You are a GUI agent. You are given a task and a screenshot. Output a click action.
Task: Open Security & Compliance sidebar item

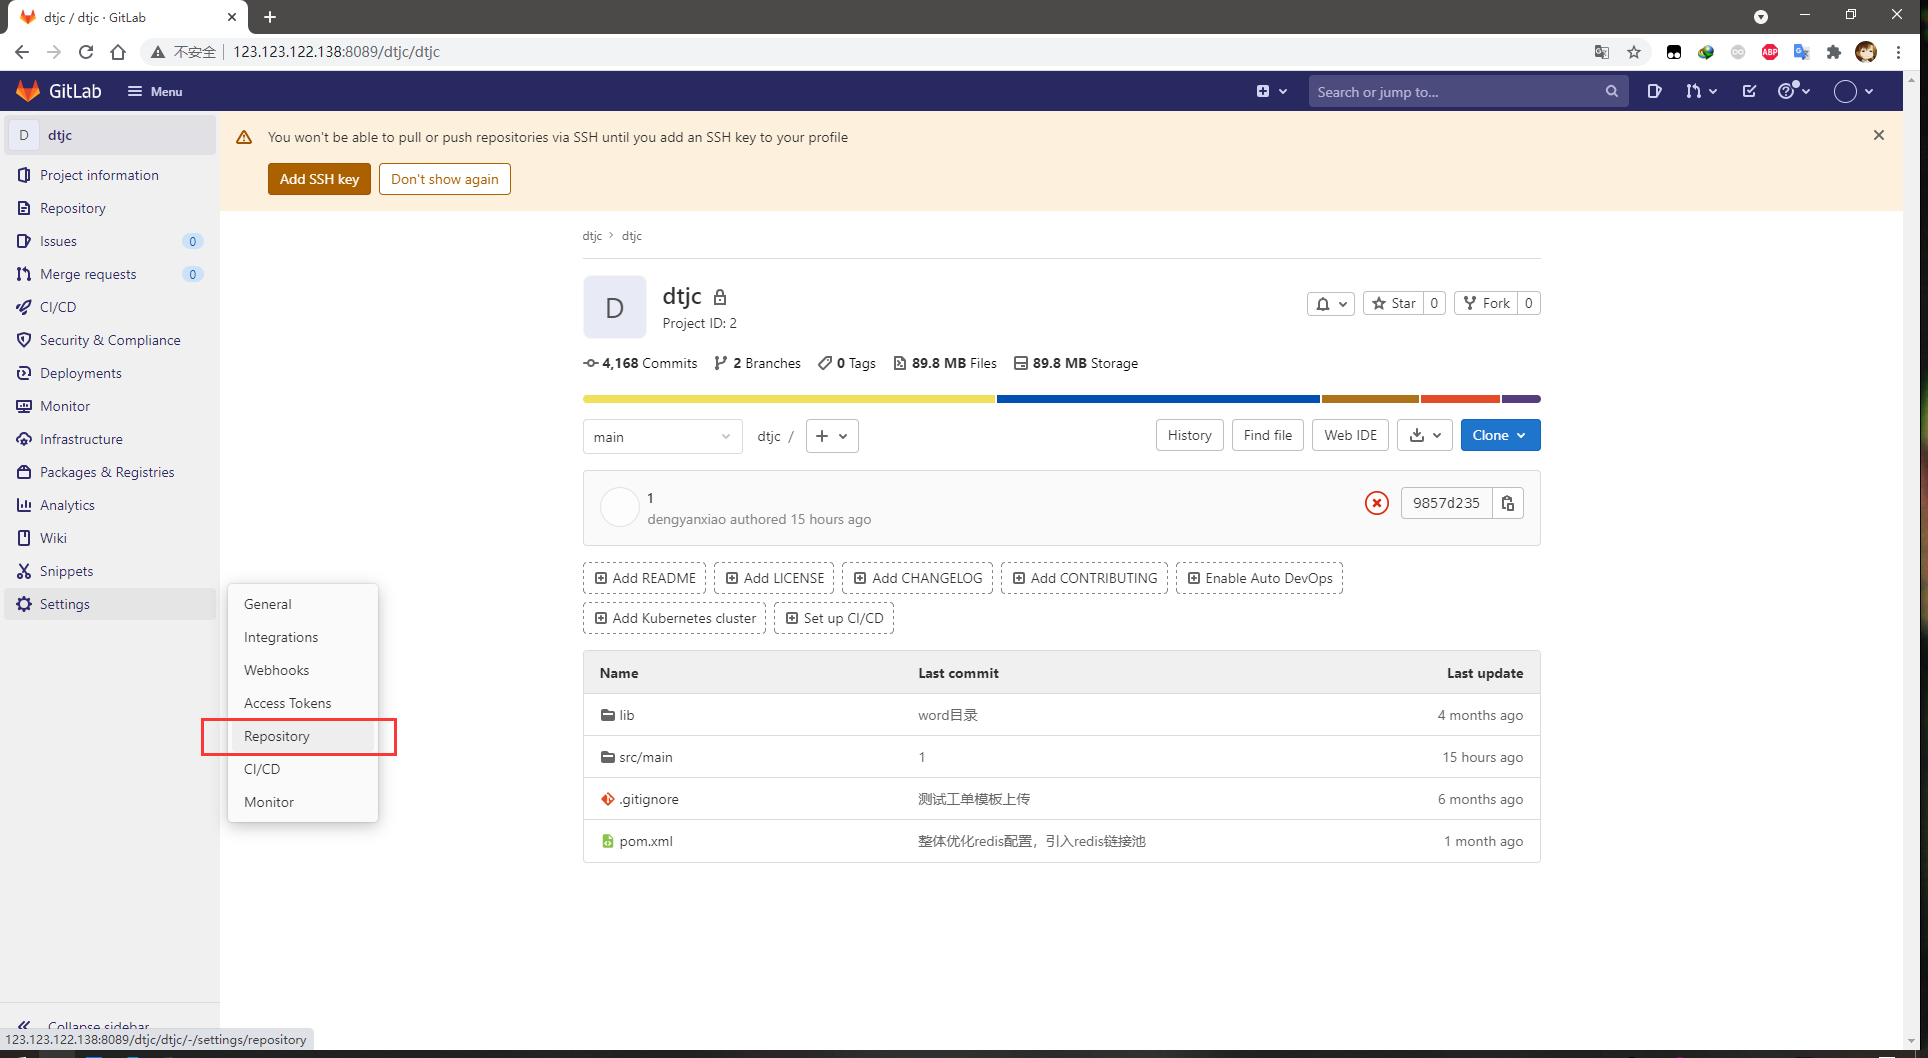pyautogui.click(x=110, y=340)
